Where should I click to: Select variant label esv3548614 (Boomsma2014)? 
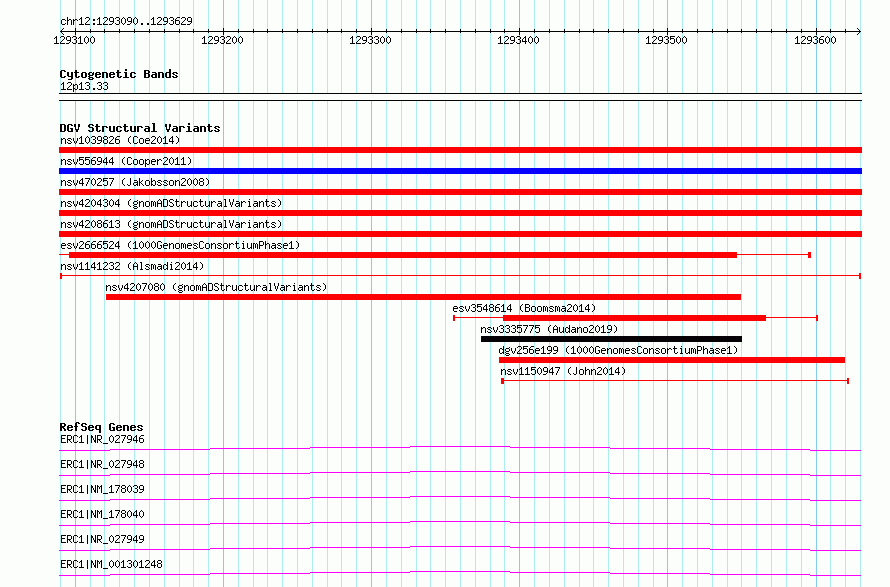(524, 308)
